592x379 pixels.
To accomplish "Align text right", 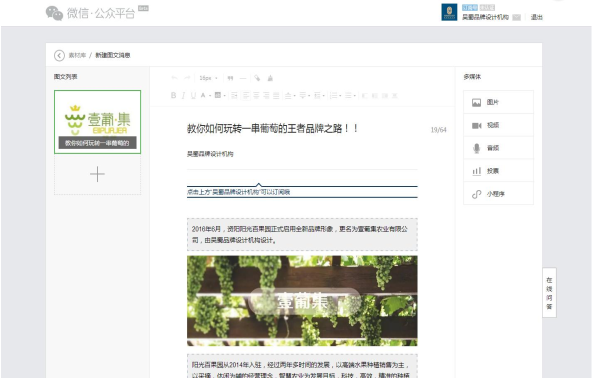I will tap(266, 95).
